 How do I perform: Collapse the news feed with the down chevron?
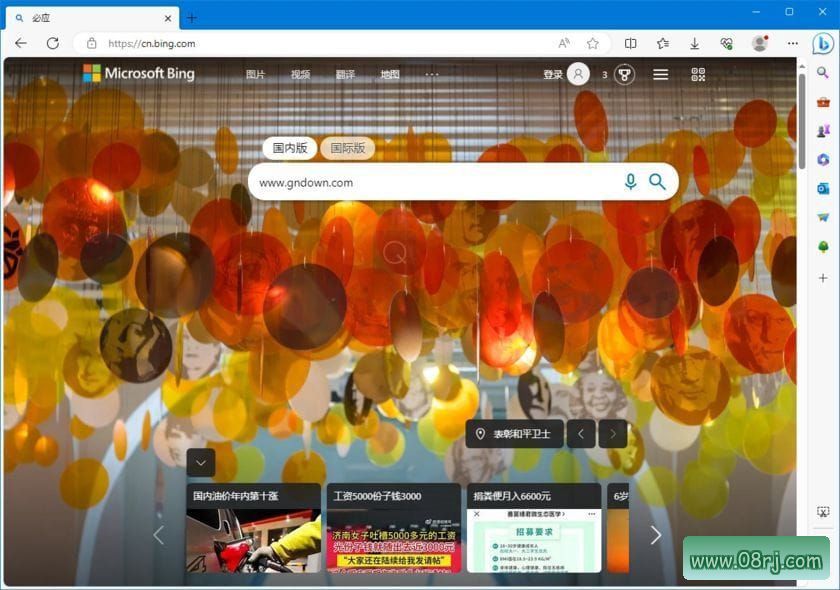tap(201, 462)
